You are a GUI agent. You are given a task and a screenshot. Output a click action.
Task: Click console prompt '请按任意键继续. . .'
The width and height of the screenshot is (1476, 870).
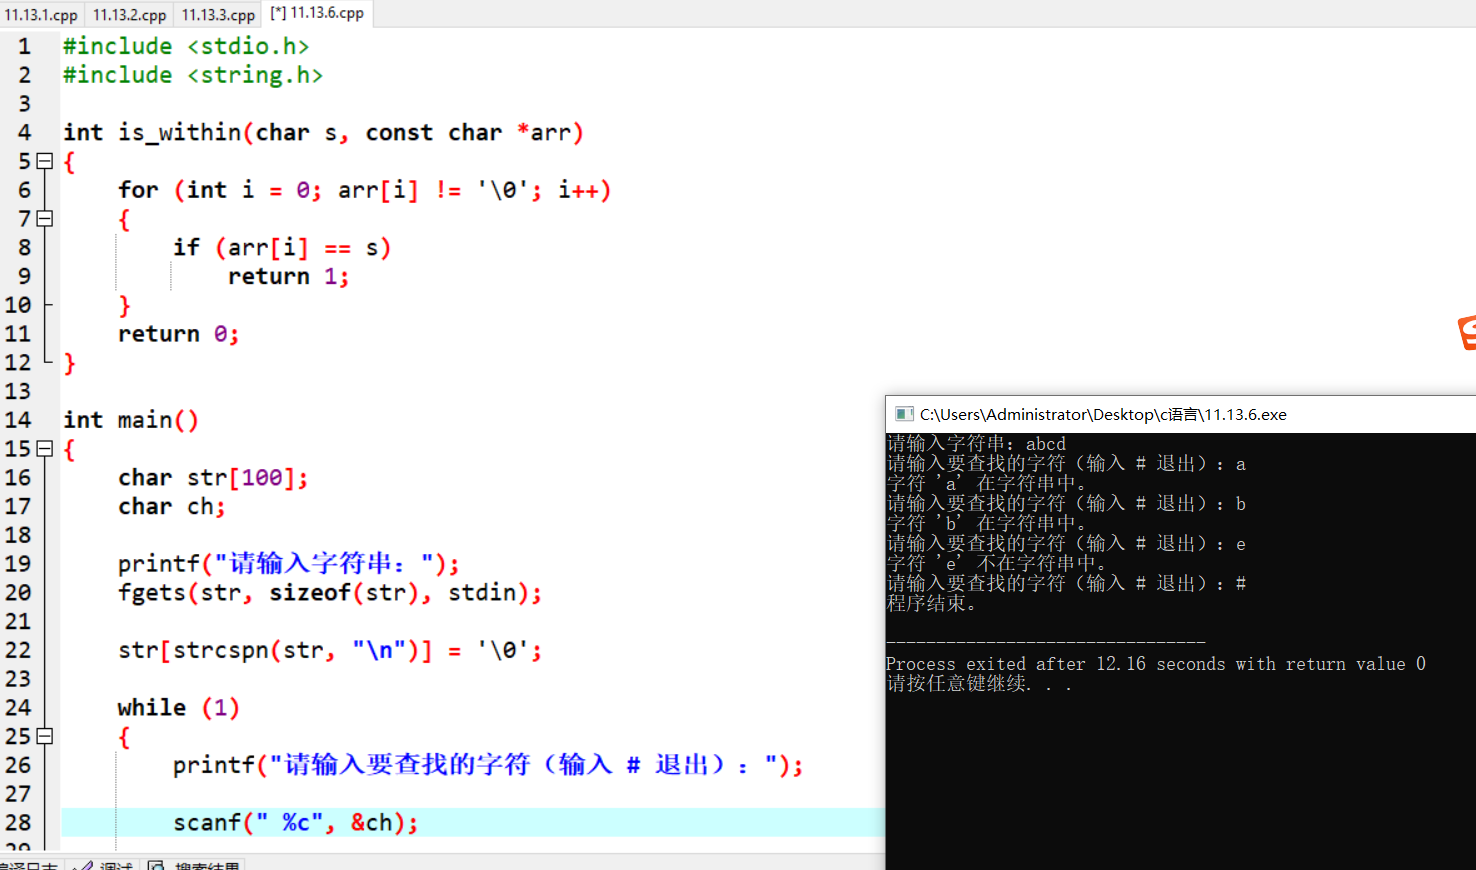[979, 684]
